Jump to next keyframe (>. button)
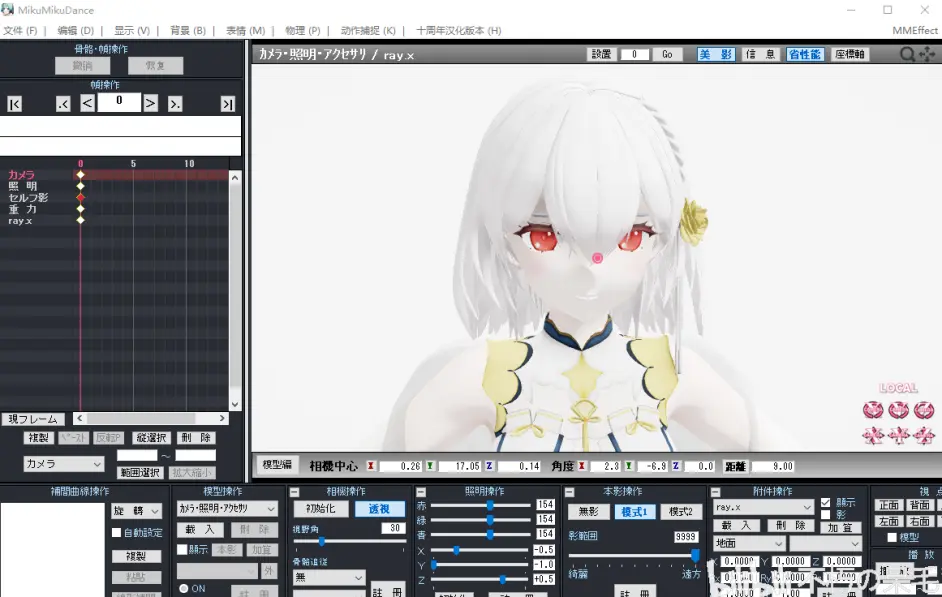Screen dimensions: 942x597 pos(174,105)
